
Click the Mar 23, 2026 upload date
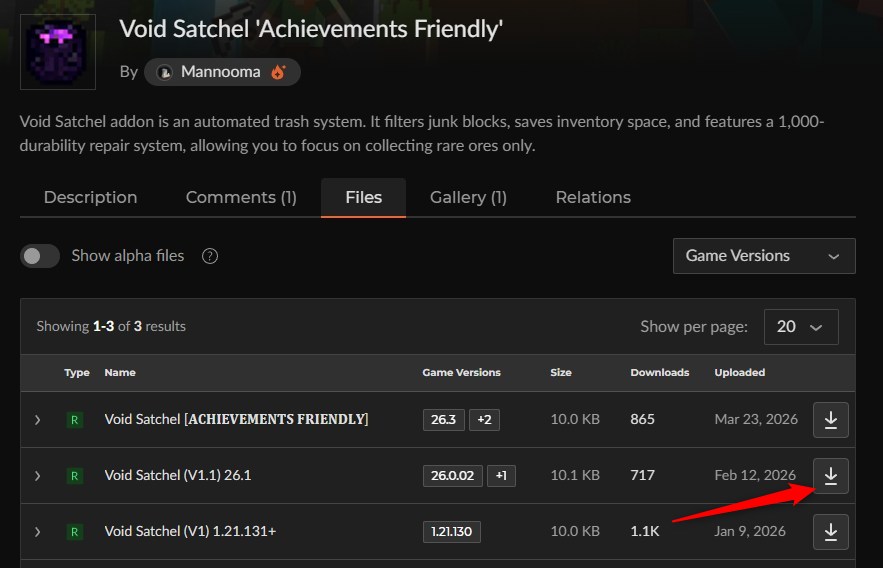(x=756, y=419)
